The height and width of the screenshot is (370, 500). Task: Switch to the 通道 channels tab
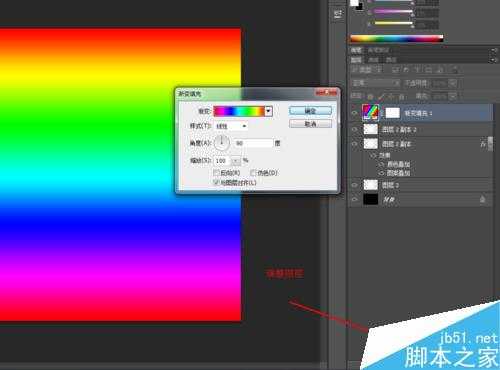[x=373, y=60]
